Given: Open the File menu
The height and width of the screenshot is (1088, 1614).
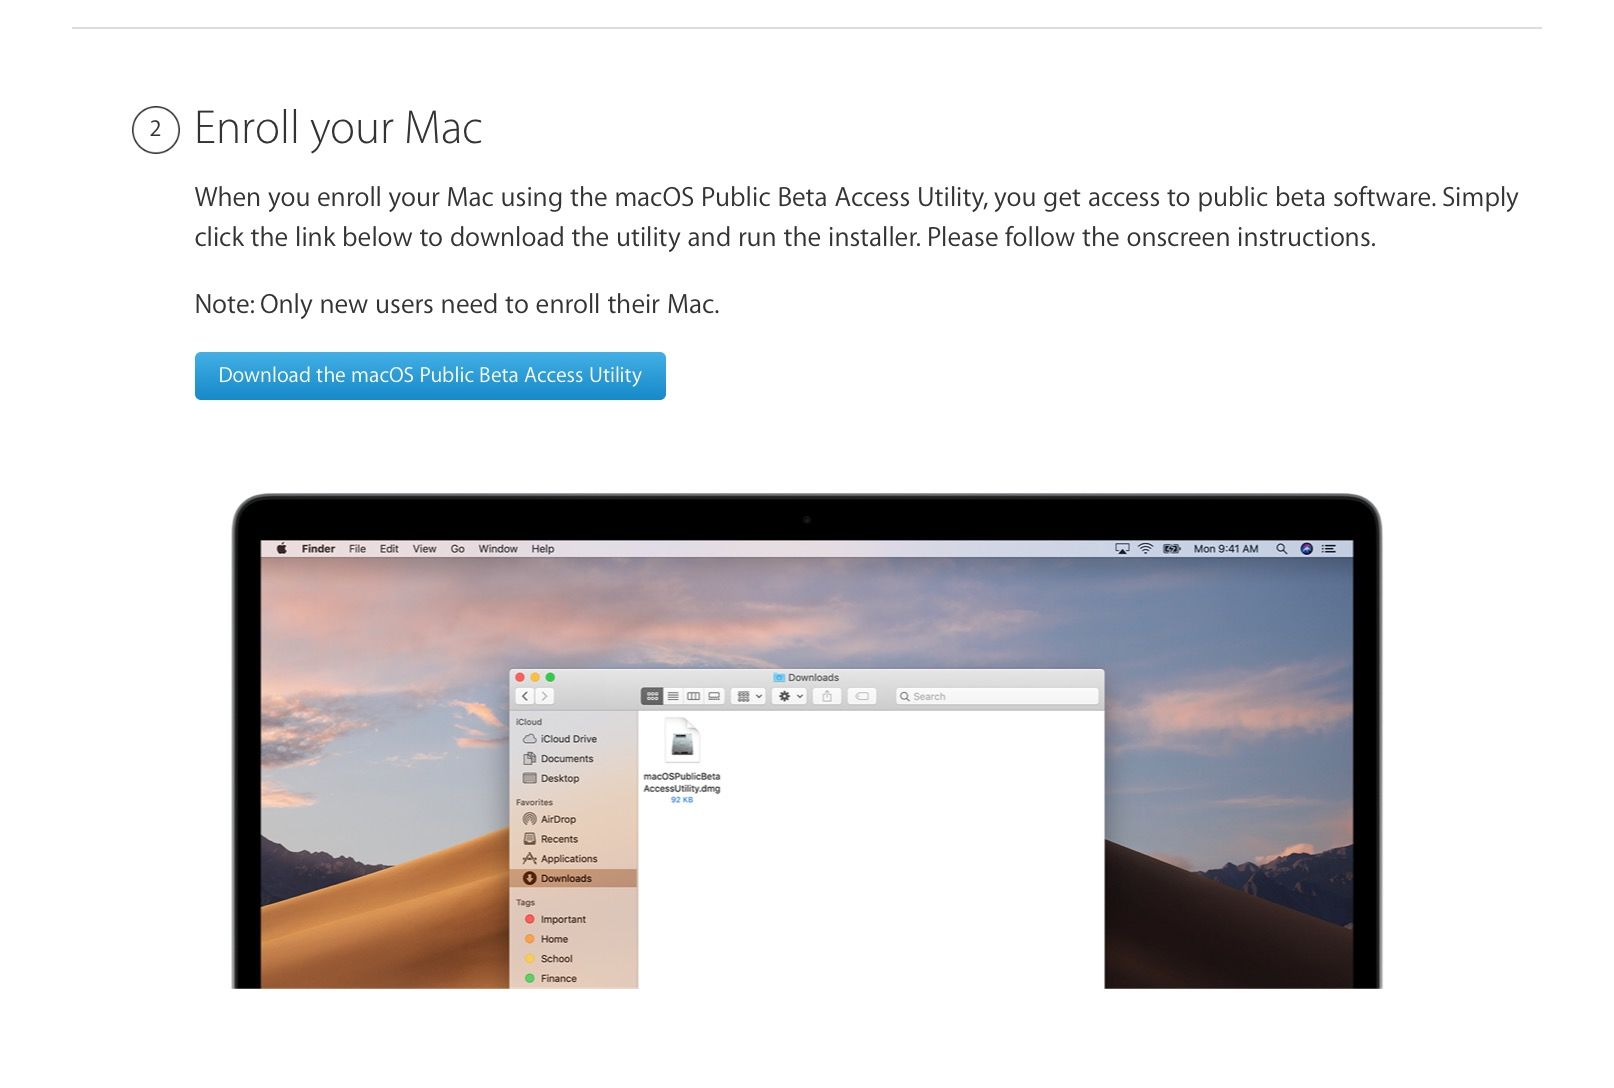Looking at the screenshot, I should click(x=357, y=549).
